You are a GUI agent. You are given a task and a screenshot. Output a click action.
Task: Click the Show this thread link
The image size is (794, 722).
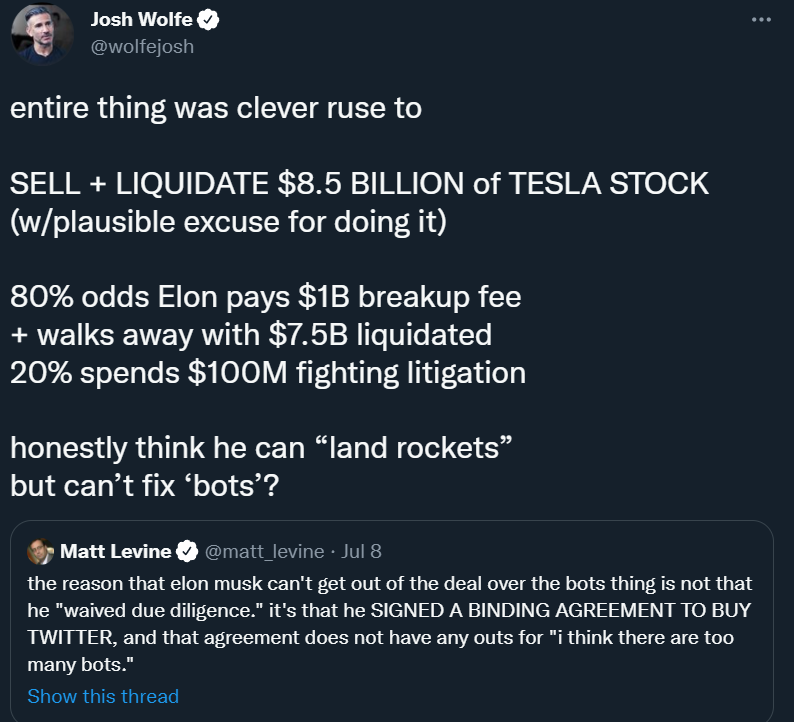(x=103, y=696)
